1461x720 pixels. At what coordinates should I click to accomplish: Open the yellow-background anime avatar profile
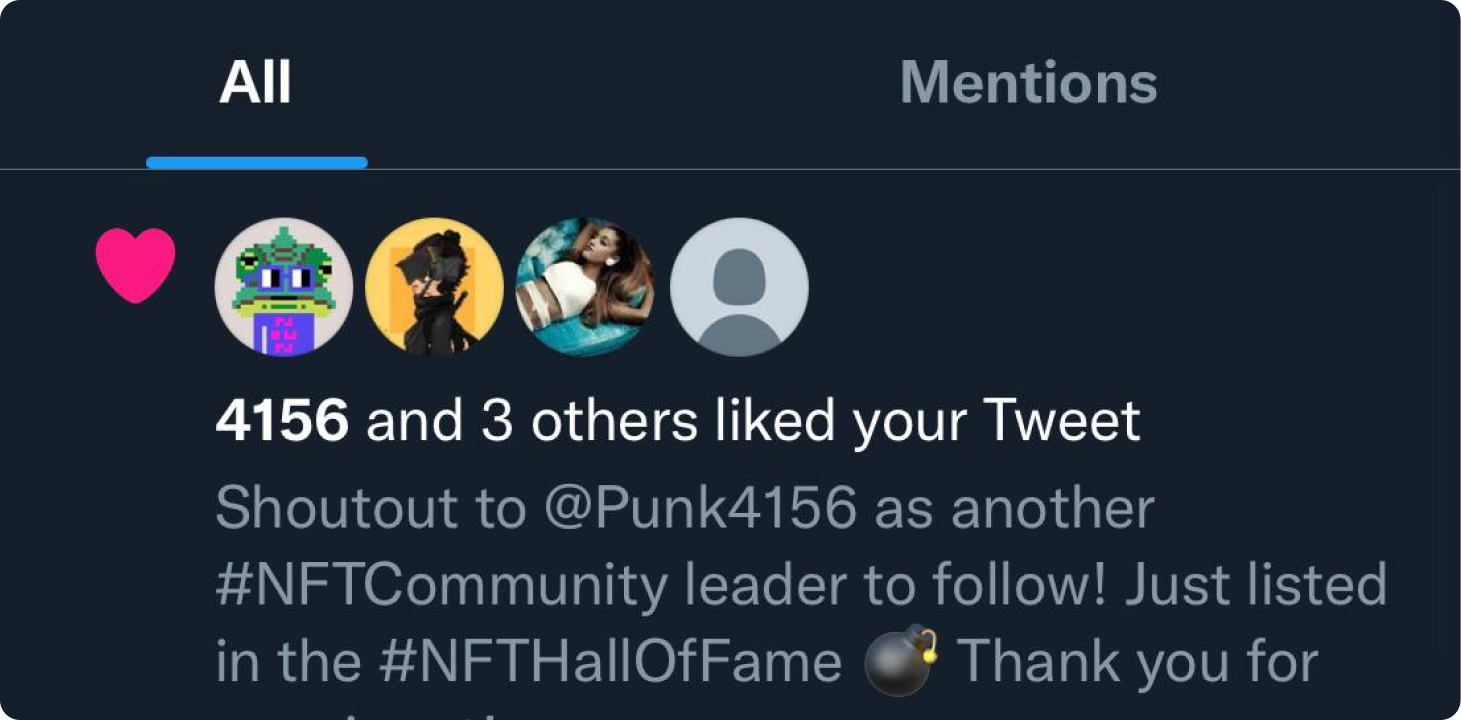pyautogui.click(x=434, y=287)
